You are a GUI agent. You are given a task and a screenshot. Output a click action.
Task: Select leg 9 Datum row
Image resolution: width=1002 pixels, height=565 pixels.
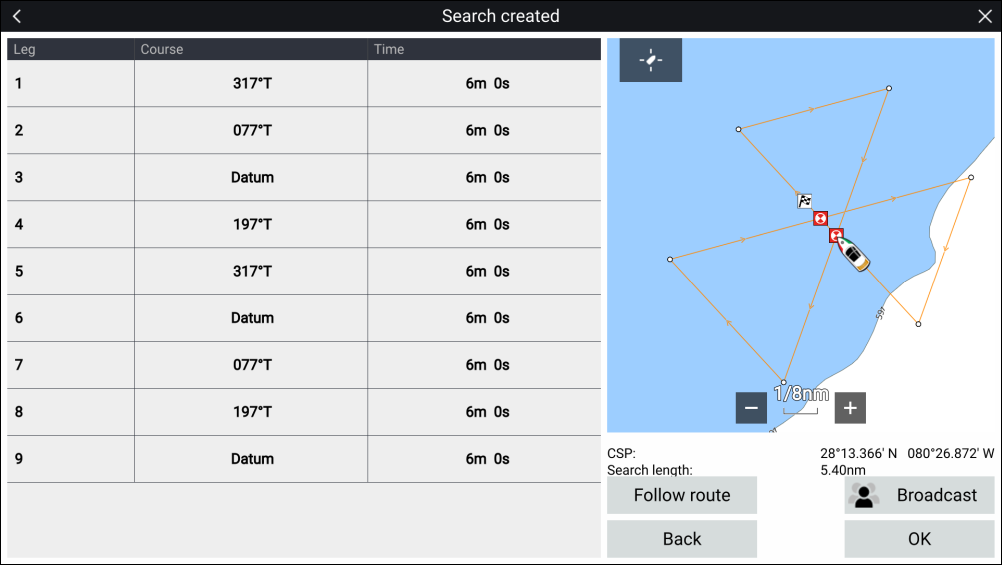[x=304, y=459]
